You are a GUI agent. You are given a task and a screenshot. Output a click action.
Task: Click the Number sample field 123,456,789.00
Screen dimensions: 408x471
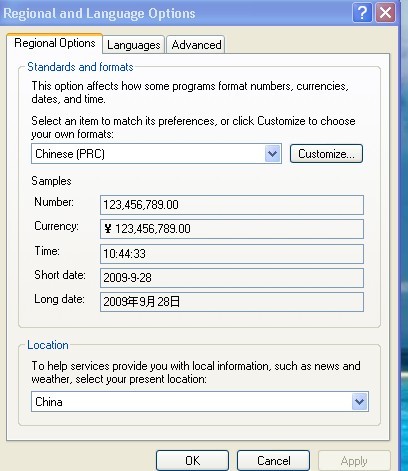[x=232, y=205]
